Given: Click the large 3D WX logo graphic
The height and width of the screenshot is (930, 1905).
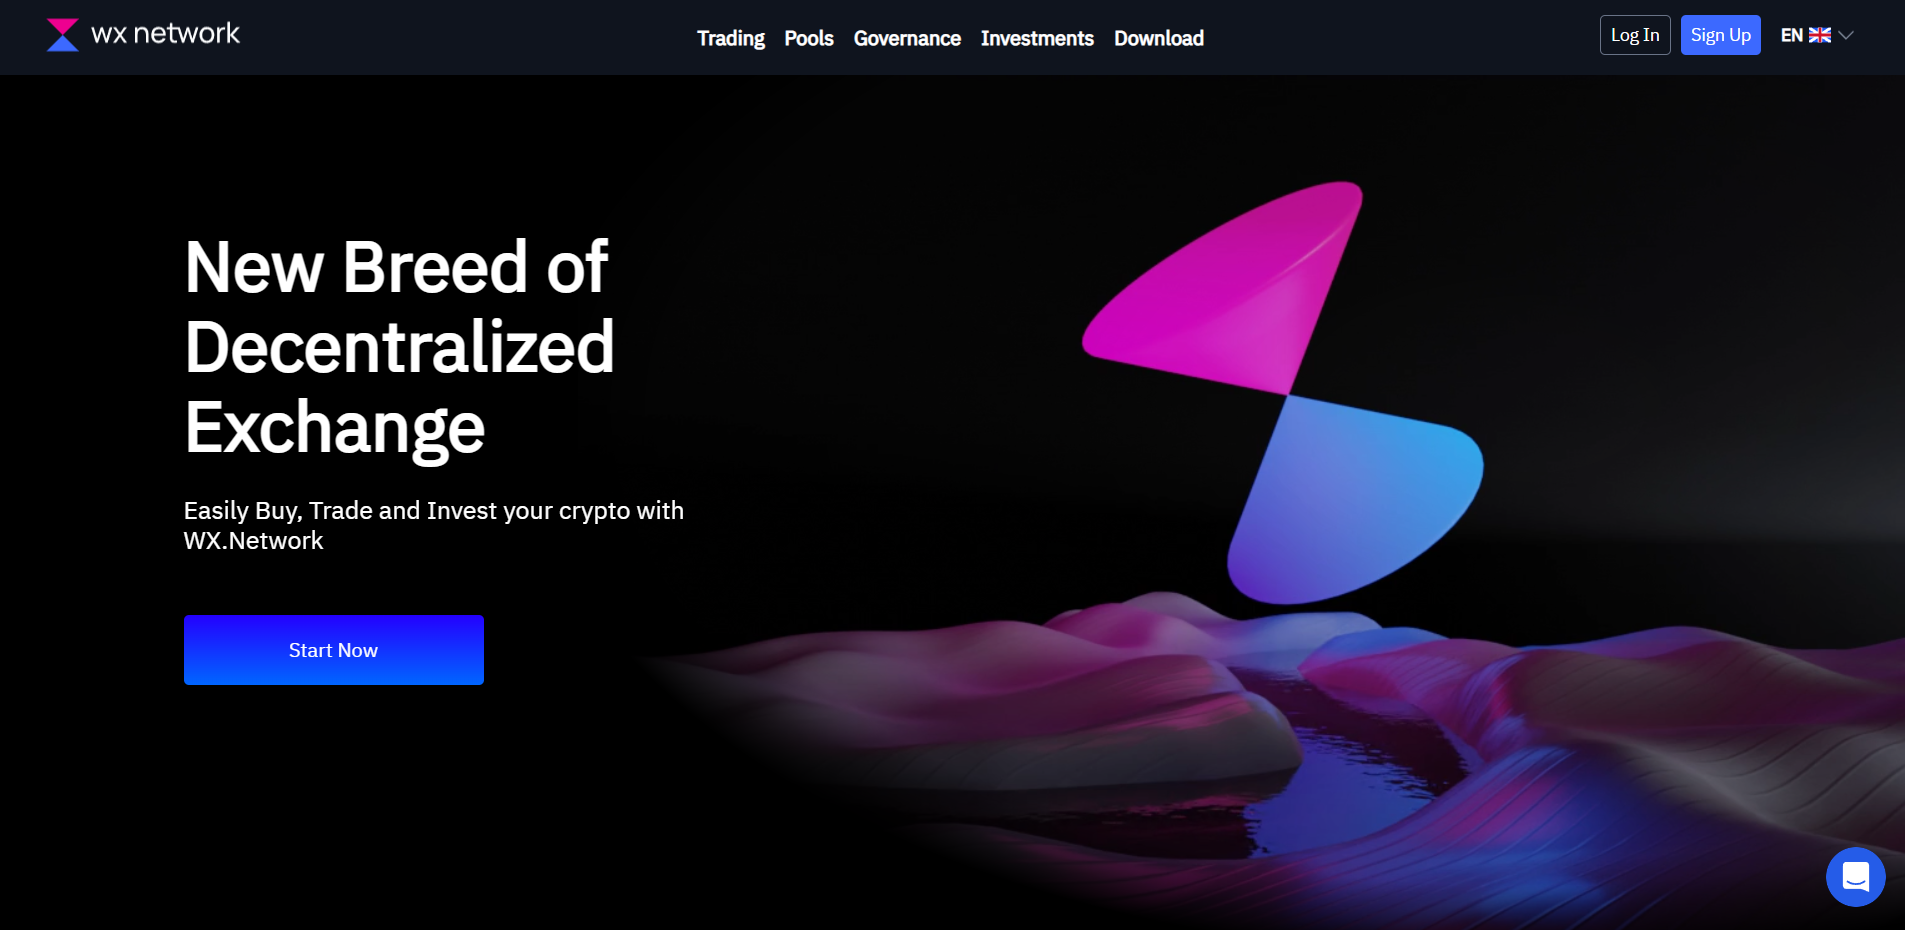Looking at the screenshot, I should [x=1283, y=393].
